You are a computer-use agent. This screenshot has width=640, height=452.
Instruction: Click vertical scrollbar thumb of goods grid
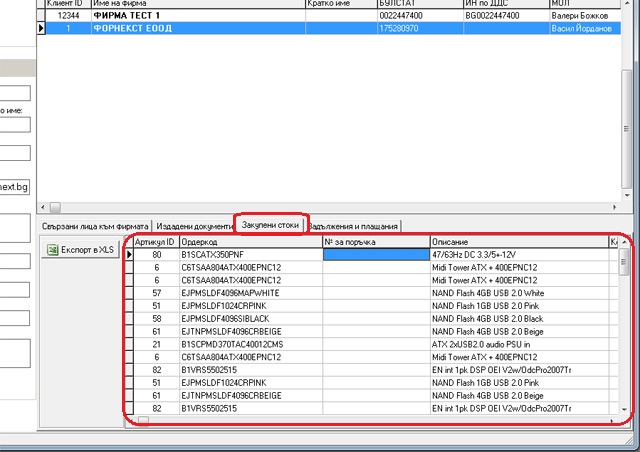click(x=624, y=262)
